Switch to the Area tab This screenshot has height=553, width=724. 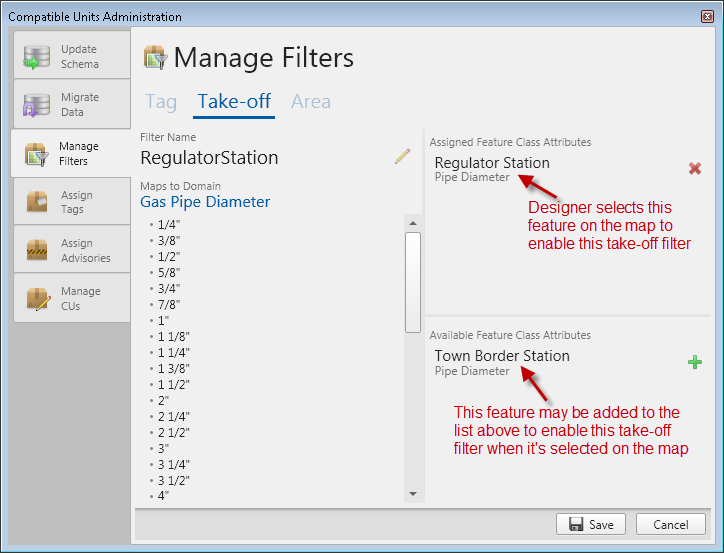[x=310, y=101]
